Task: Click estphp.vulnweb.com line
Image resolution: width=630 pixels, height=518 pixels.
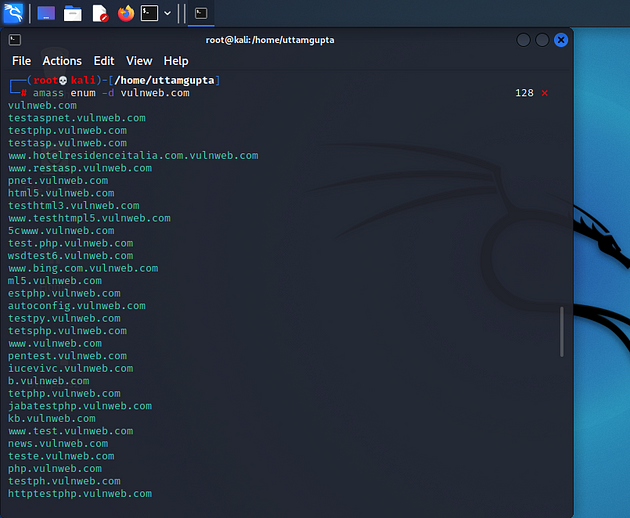Action: pyautogui.click(x=64, y=293)
